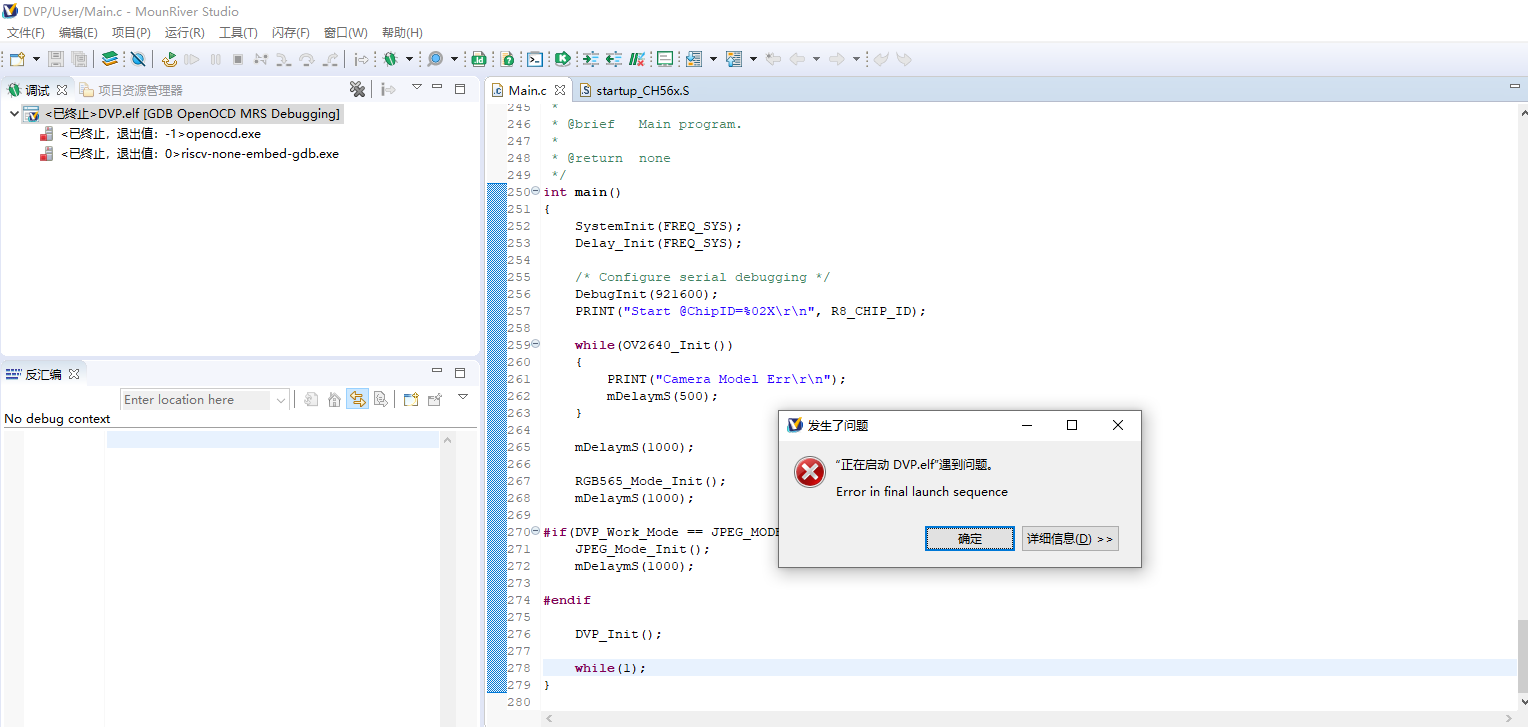This screenshot has height=727, width=1528.
Task: Select the terminated openocd.exe process entry
Action: click(160, 134)
